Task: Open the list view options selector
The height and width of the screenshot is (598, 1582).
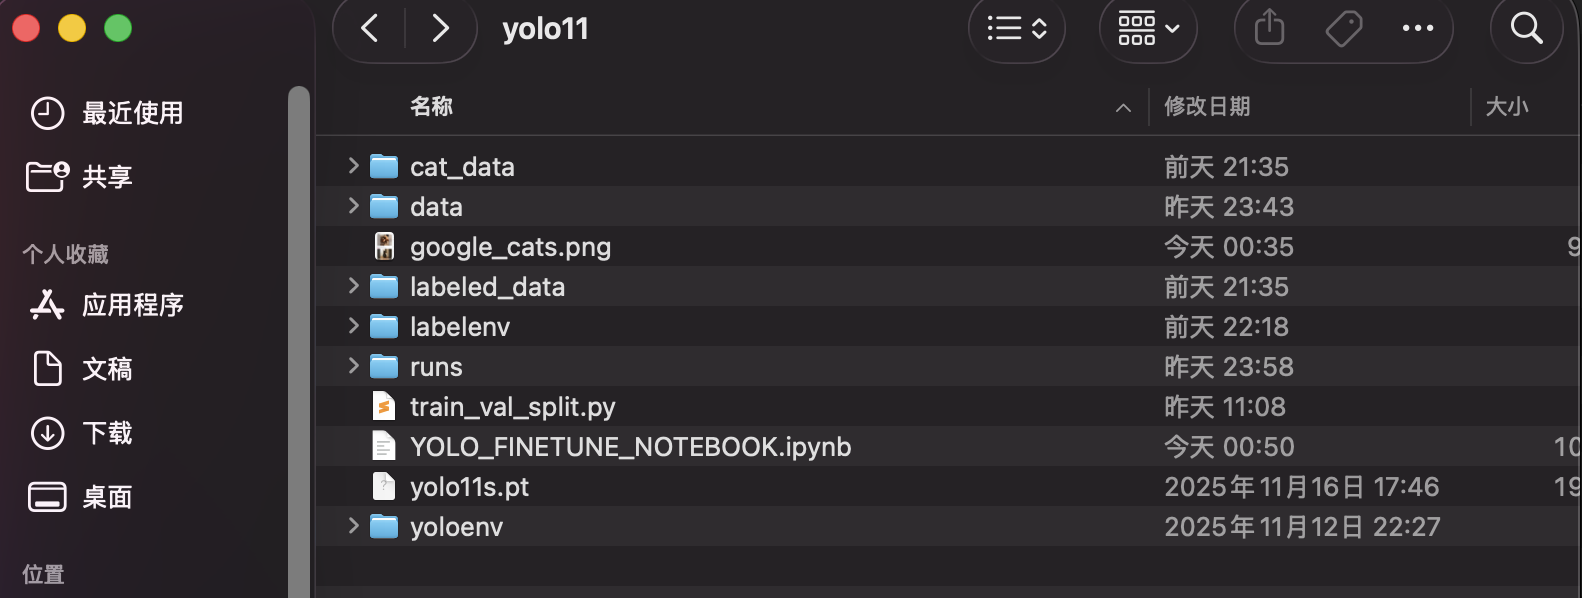Action: [x=1017, y=28]
